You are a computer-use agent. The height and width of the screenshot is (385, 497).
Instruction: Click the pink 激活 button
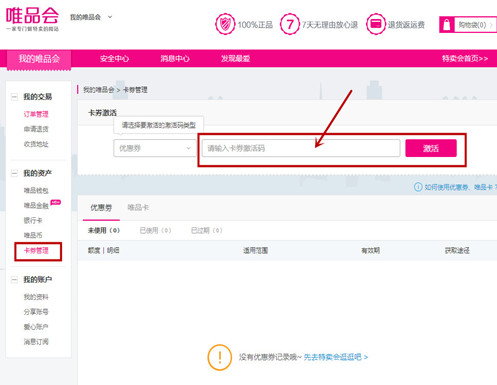(431, 148)
